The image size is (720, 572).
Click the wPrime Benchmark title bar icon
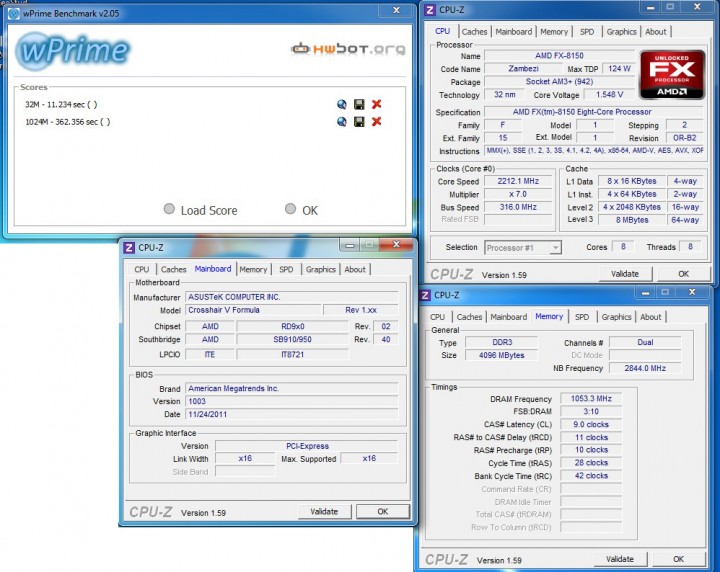pos(14,14)
